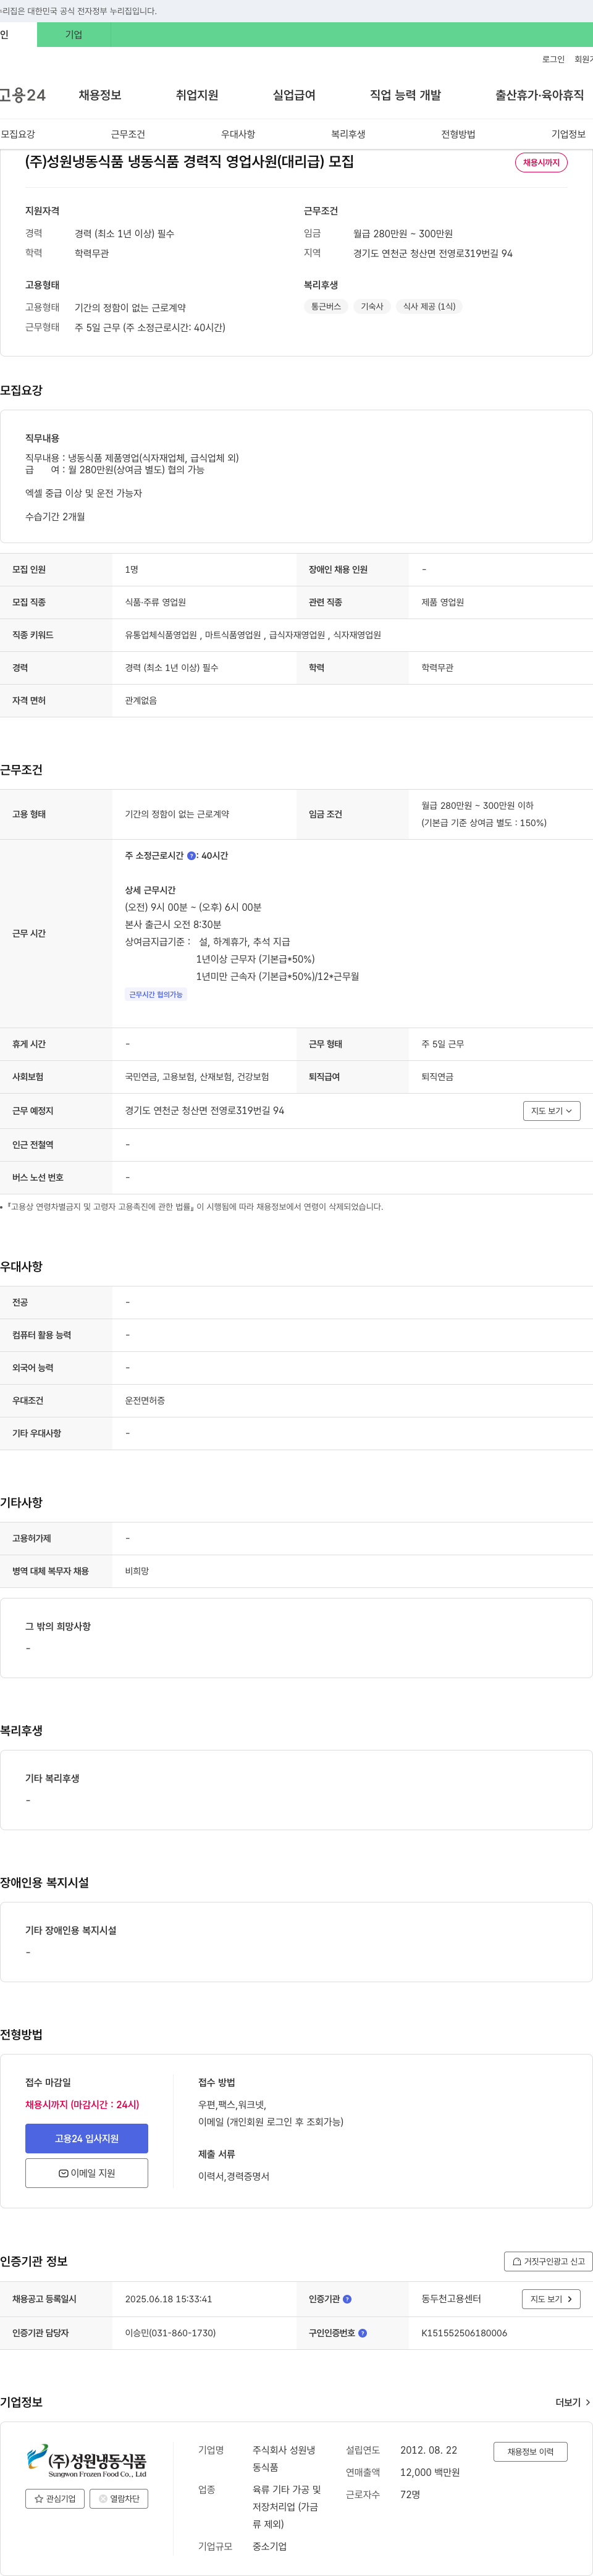Viewport: 593px width, 2576px height.
Task: Click 채용시까지 (마감시간 : 24시) deadline text
Action: 82,2104
